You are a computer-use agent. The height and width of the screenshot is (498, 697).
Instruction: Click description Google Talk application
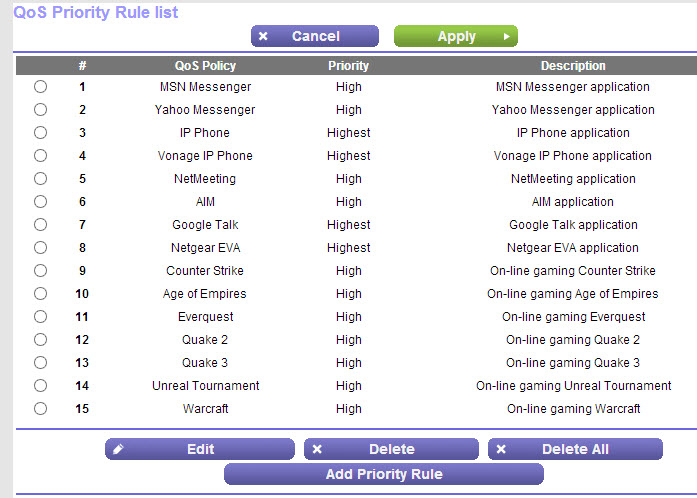pyautogui.click(x=573, y=225)
